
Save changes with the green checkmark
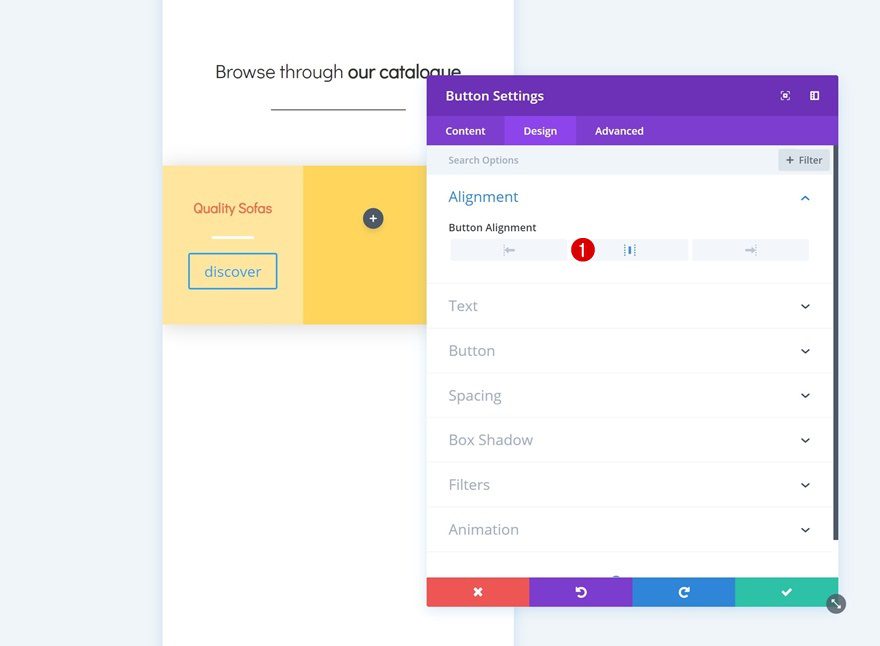point(786,591)
